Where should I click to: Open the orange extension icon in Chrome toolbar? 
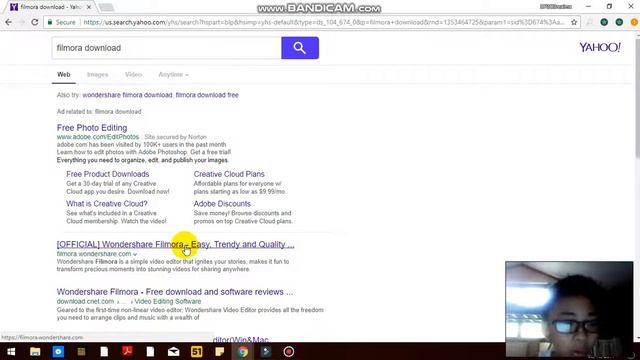pos(634,22)
